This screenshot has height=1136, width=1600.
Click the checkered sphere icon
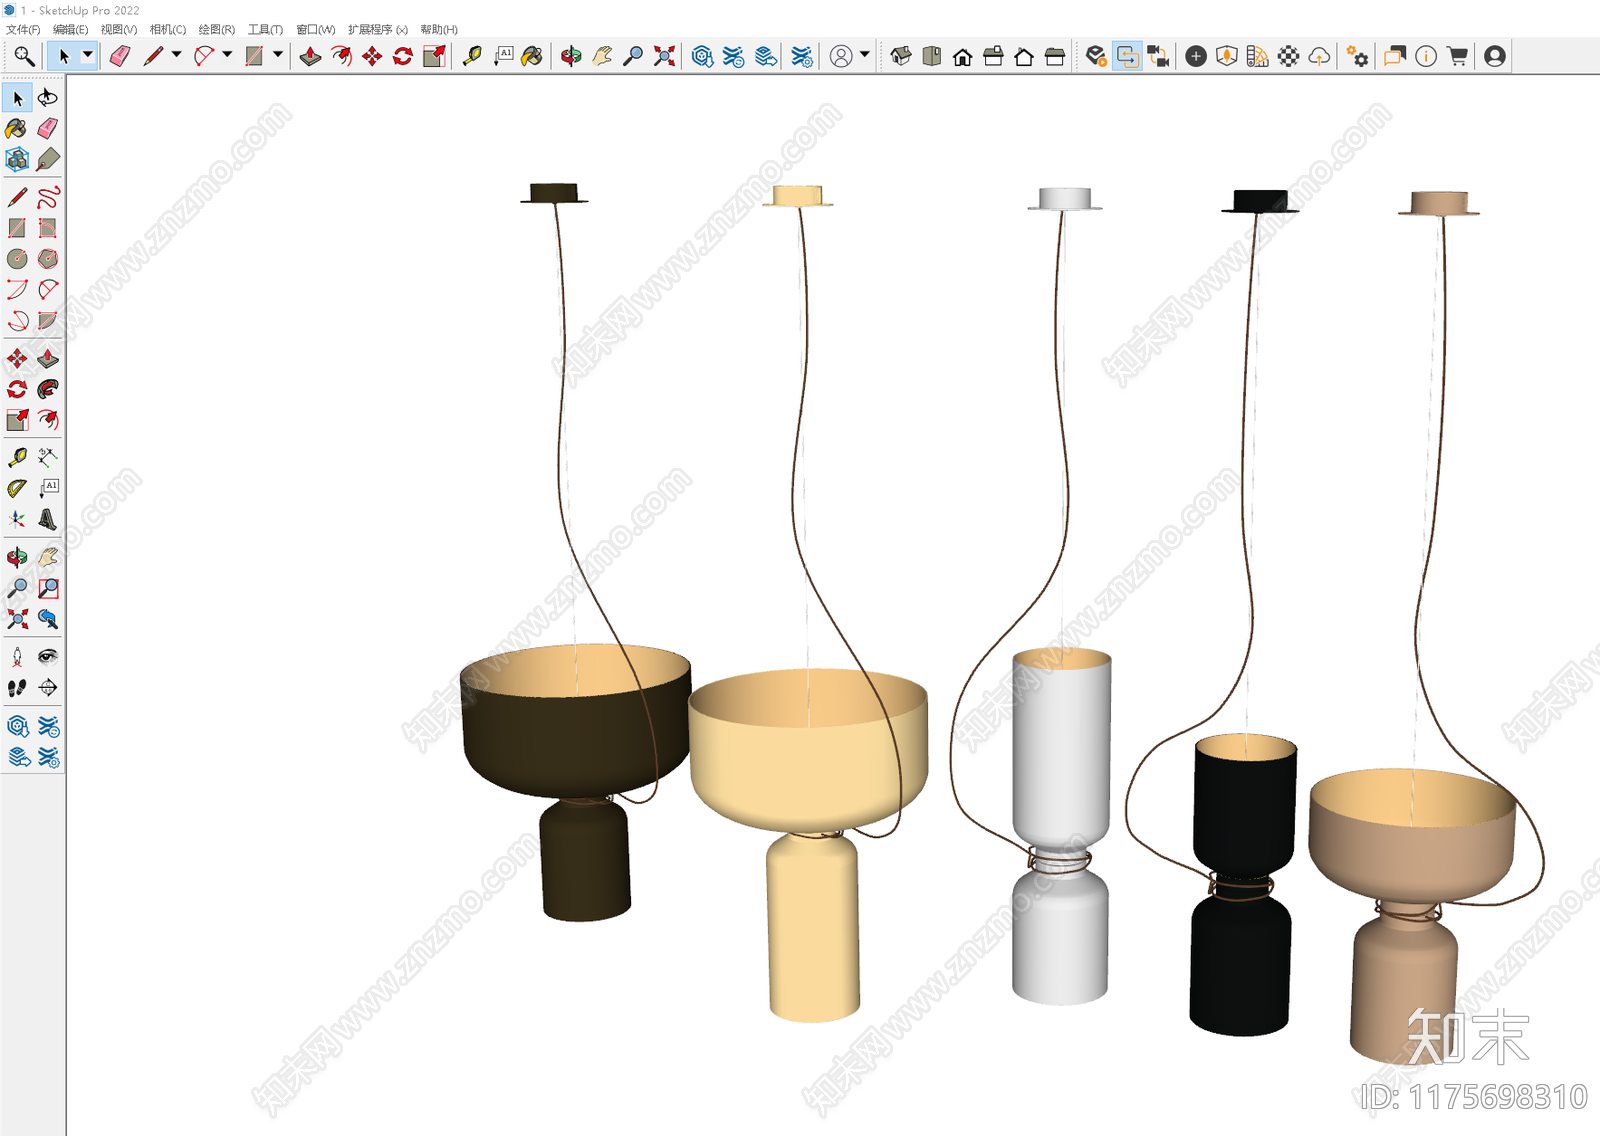pos(1289,56)
